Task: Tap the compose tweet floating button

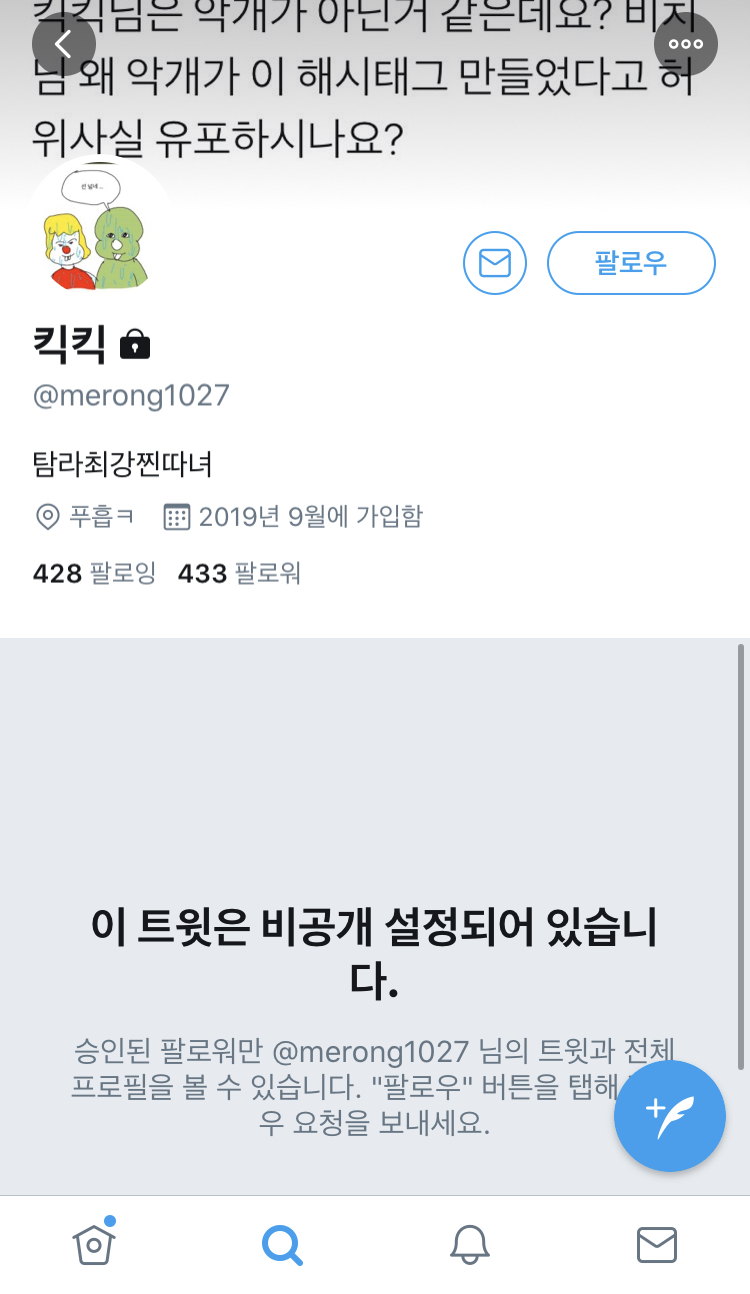Action: 670,1116
